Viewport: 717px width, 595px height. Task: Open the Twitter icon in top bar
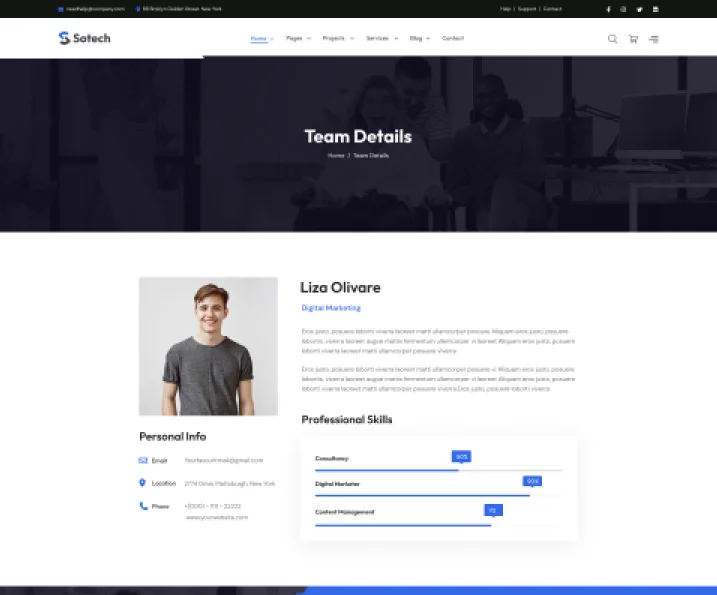(639, 9)
